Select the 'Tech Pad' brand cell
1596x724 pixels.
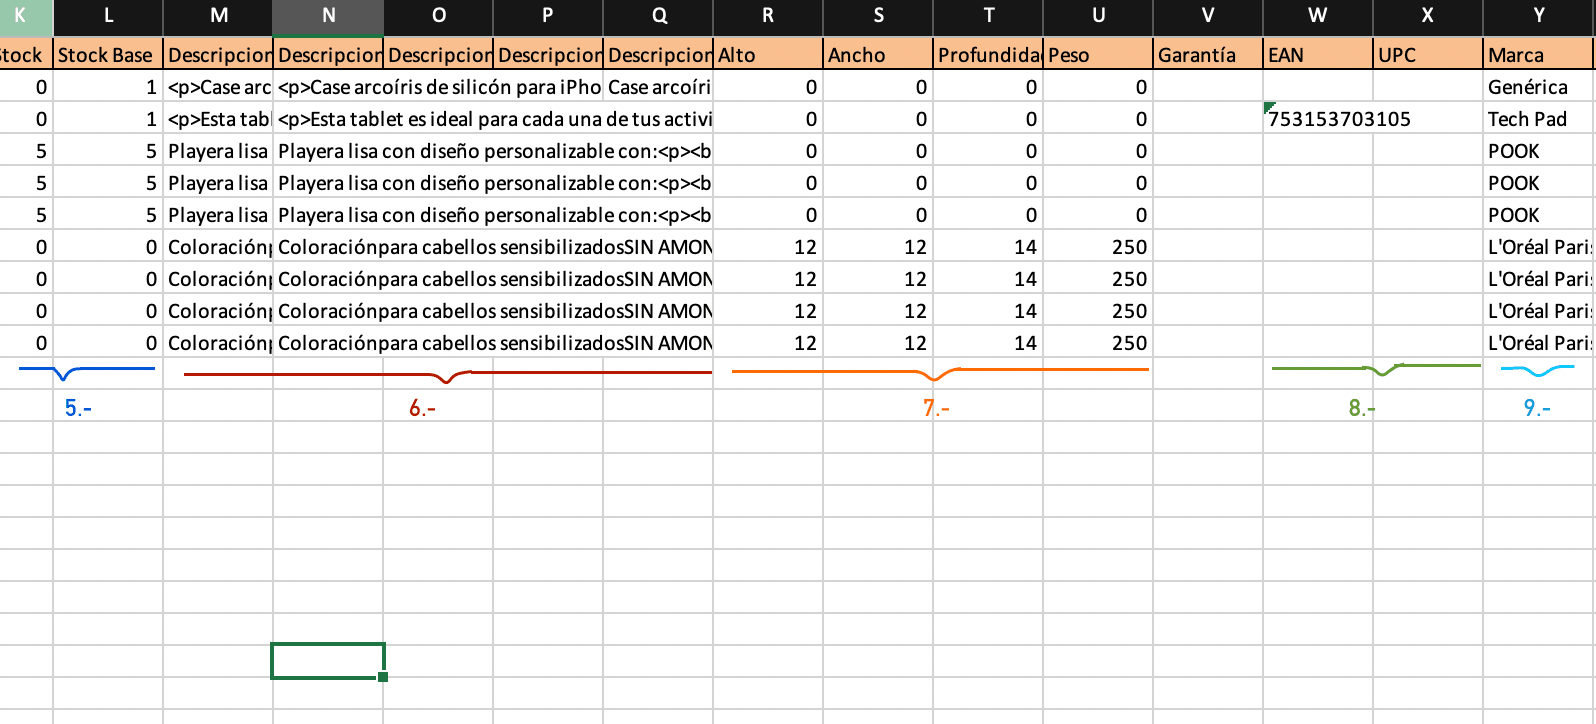pyautogui.click(x=1540, y=119)
